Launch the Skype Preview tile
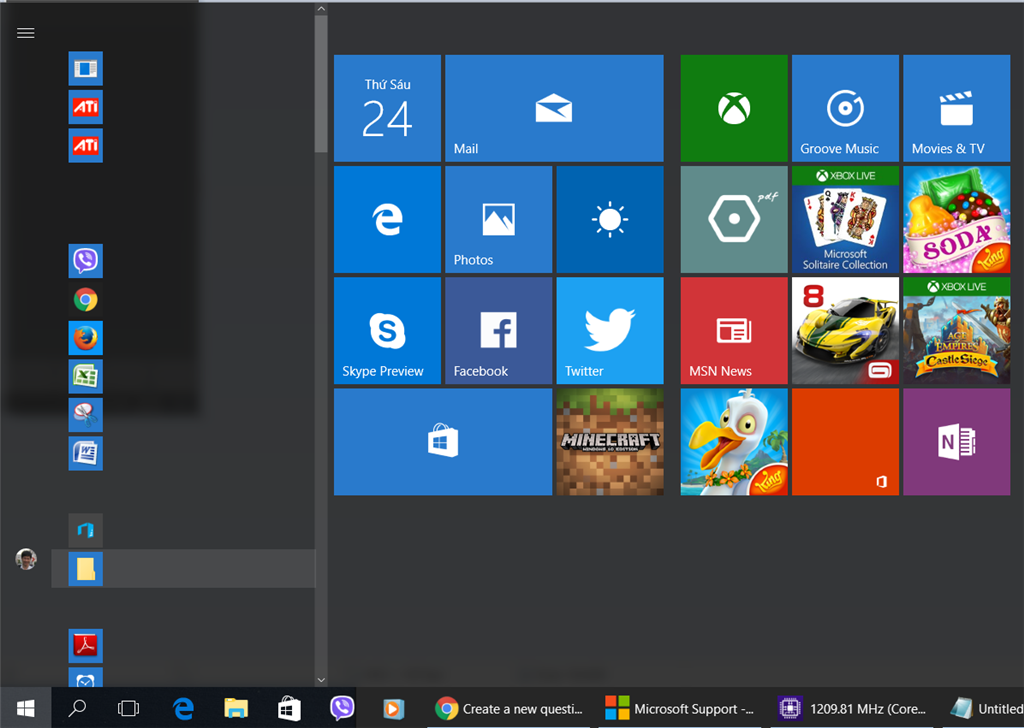Image resolution: width=1024 pixels, height=728 pixels. [387, 330]
